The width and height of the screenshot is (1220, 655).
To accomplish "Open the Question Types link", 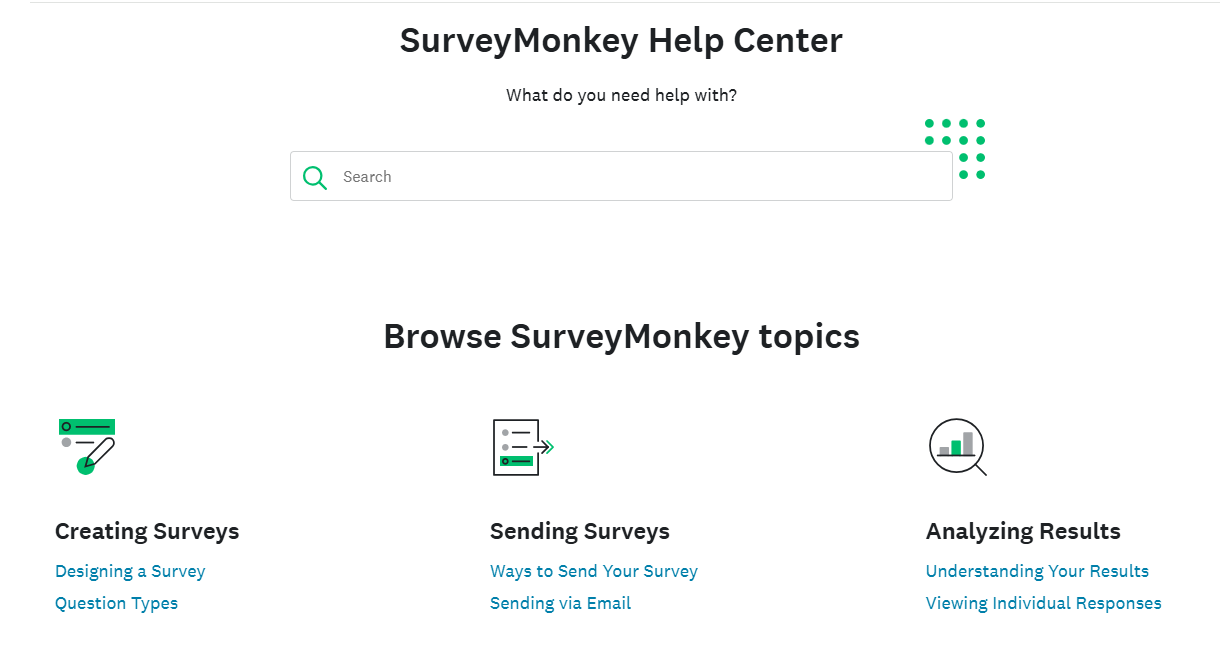I will pyautogui.click(x=116, y=604).
